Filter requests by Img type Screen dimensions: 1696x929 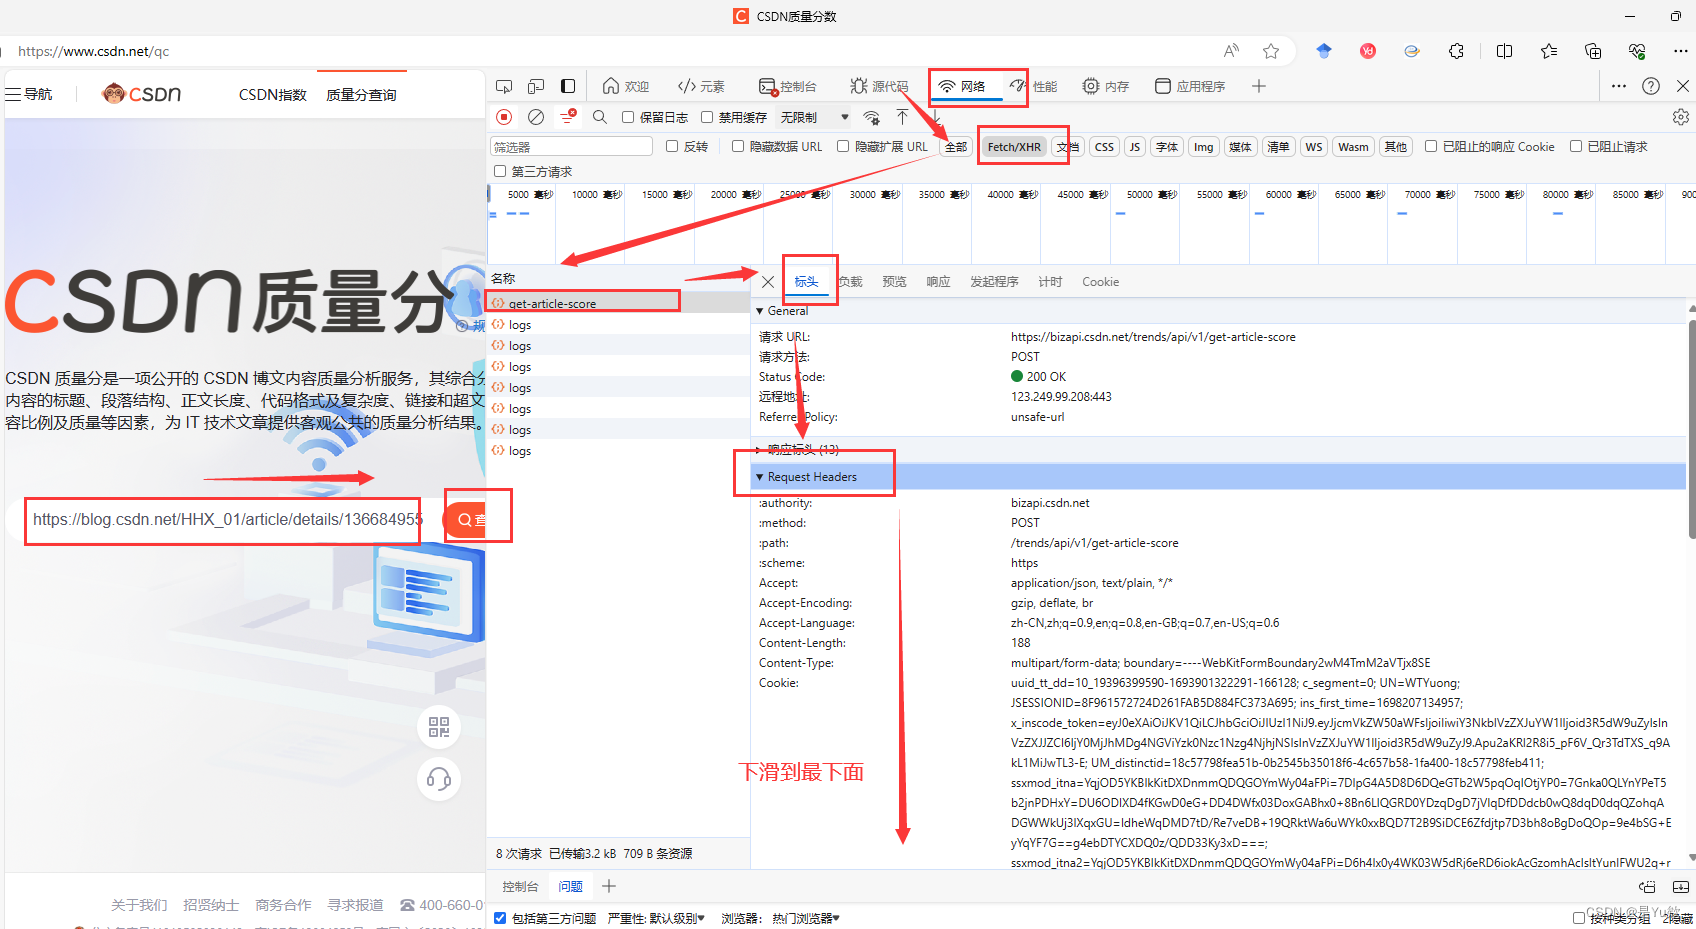[1203, 147]
